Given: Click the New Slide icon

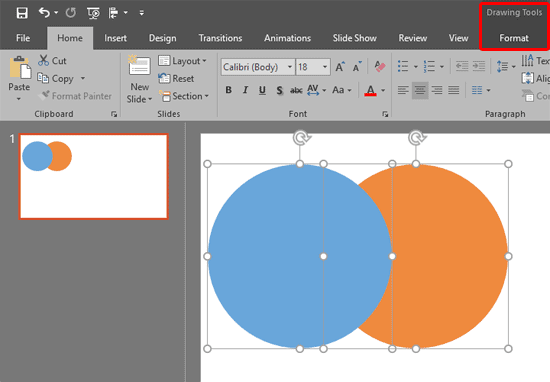Looking at the screenshot, I should [139, 66].
